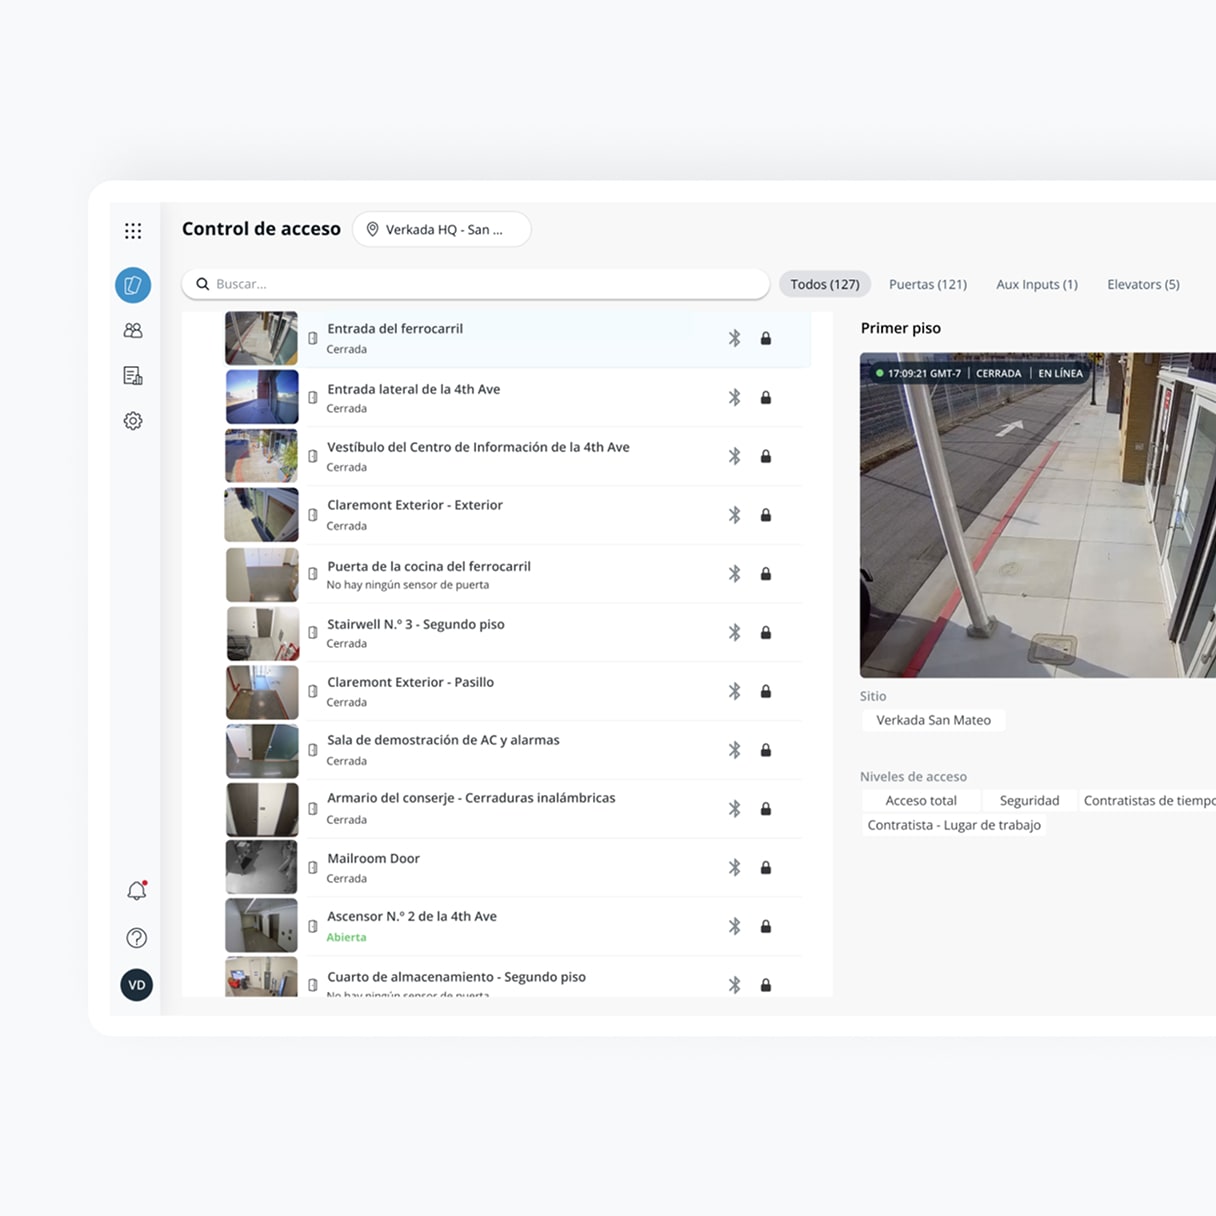Click Bluetooth icon for Entrada del ferrocarril

click(734, 338)
